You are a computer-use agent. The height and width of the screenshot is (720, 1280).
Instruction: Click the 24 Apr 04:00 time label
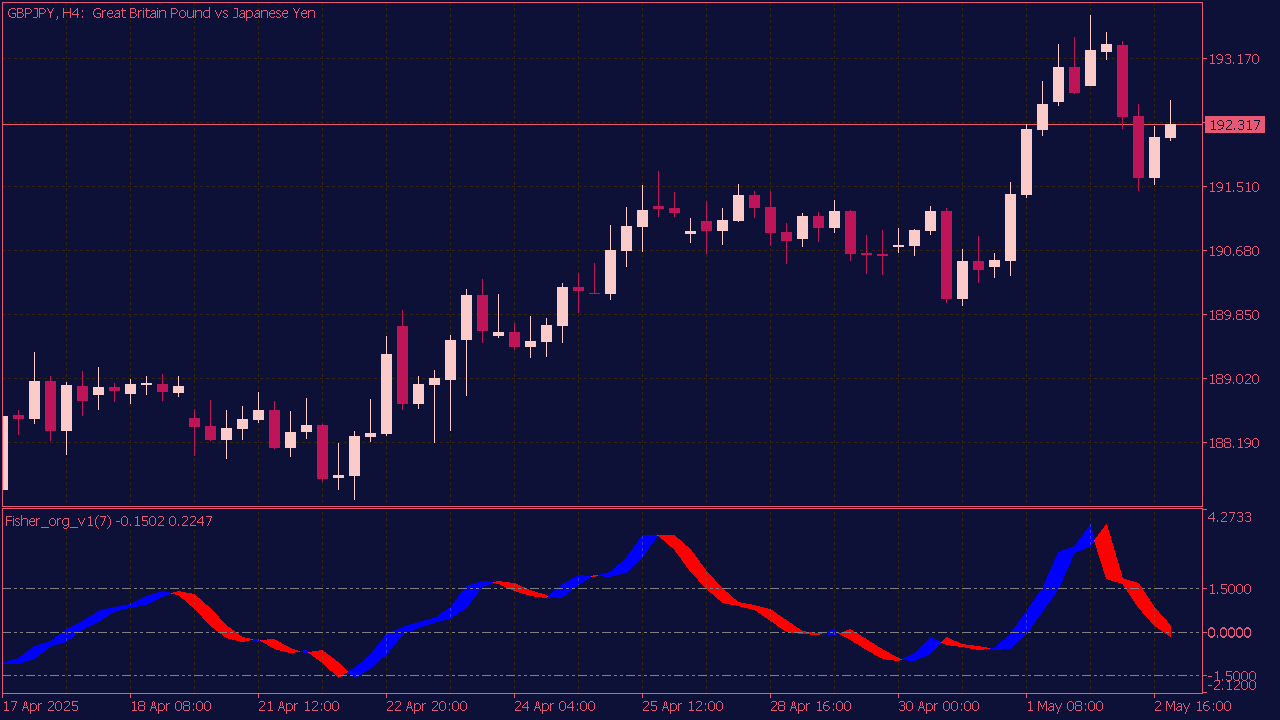[555, 706]
